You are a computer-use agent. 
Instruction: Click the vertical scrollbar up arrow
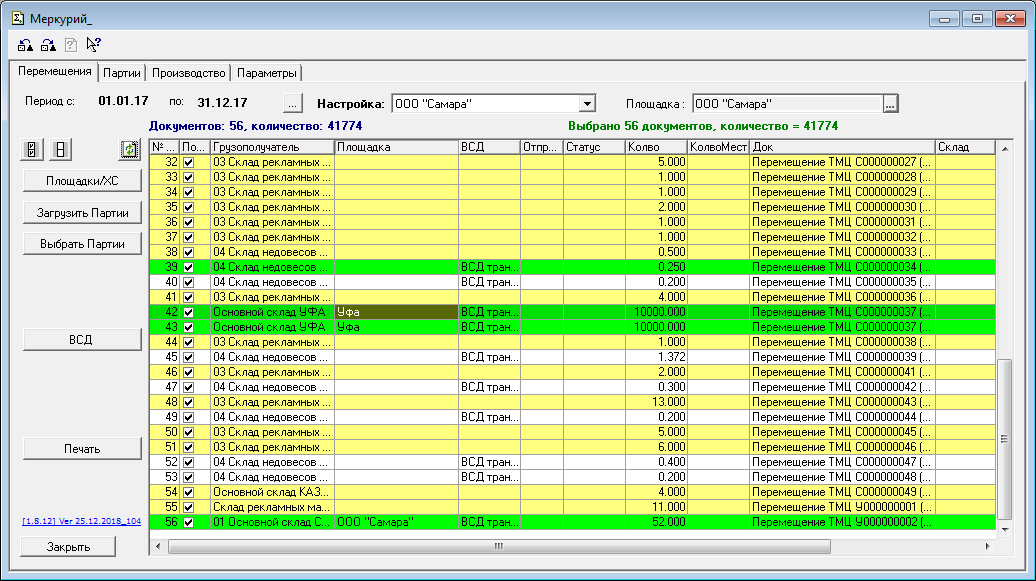[x=1004, y=149]
